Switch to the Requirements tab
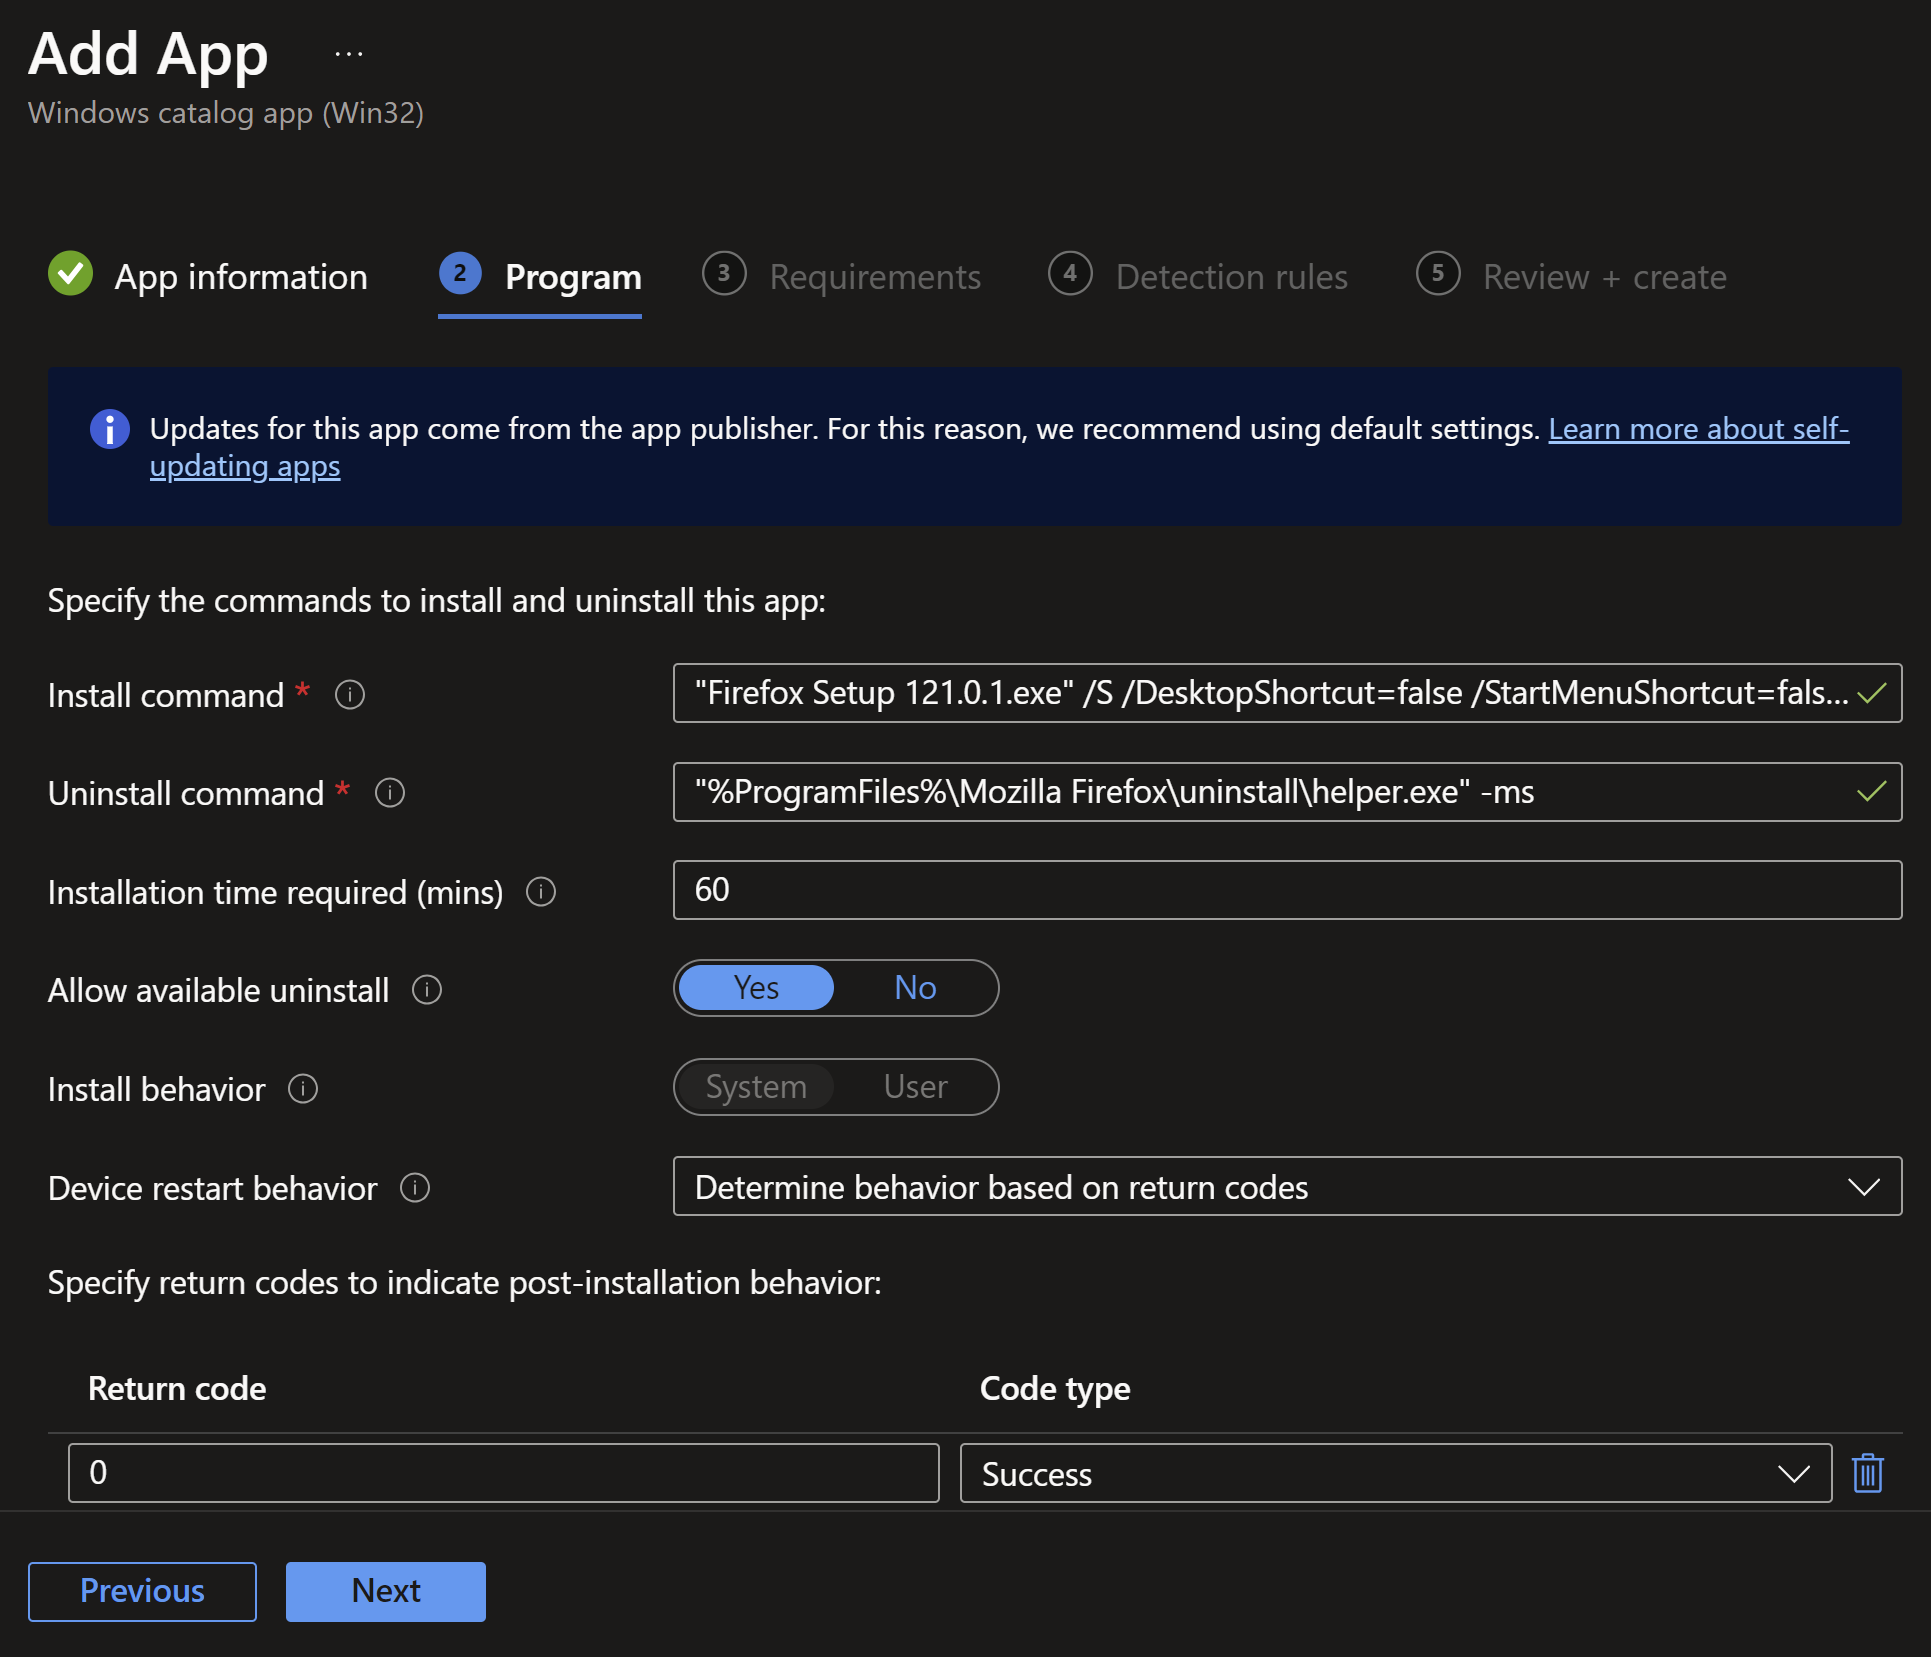This screenshot has height=1657, width=1931. [x=872, y=276]
